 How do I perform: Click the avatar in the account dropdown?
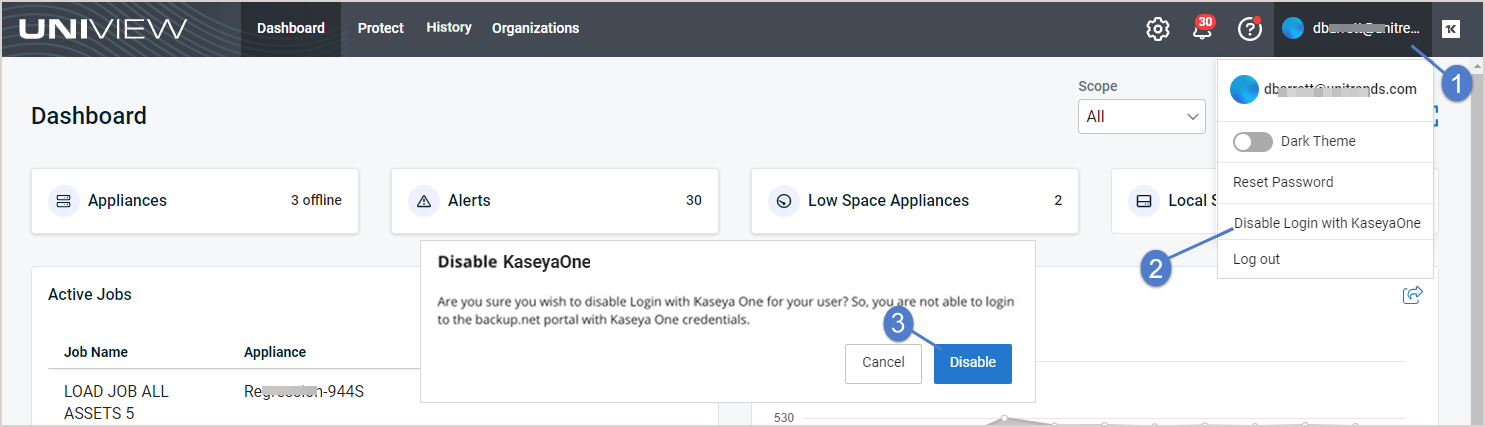pyautogui.click(x=1244, y=89)
